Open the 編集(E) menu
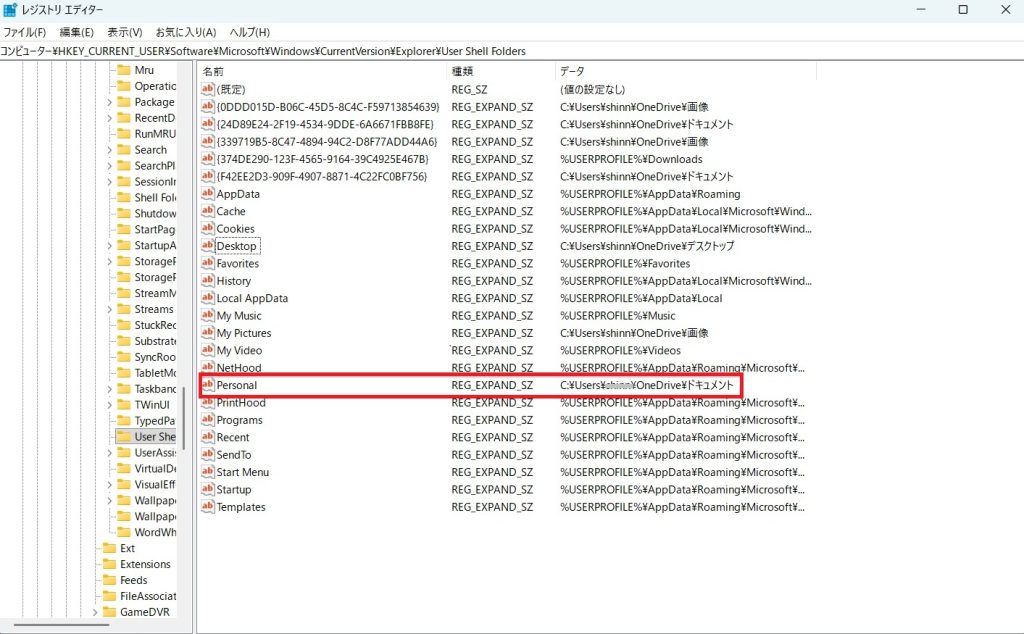Screen dimensions: 1024x634 pos(77,32)
